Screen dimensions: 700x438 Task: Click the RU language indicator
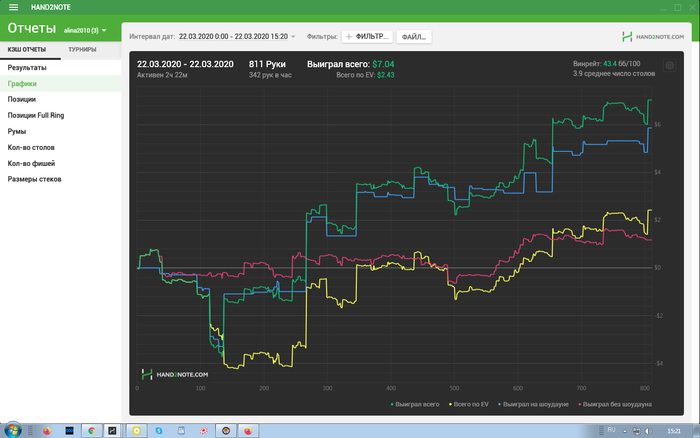pos(611,430)
